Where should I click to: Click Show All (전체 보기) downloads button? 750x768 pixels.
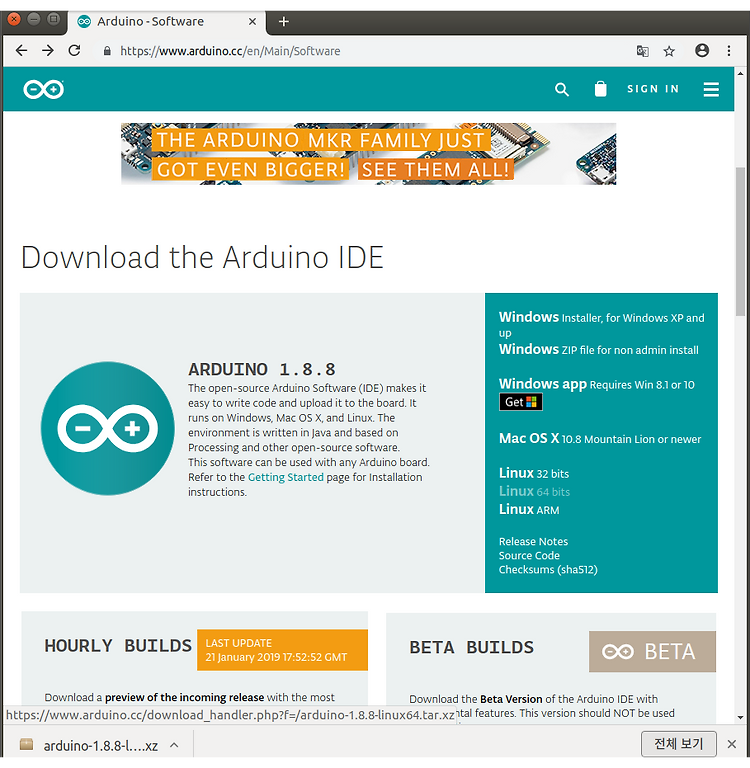coord(679,744)
